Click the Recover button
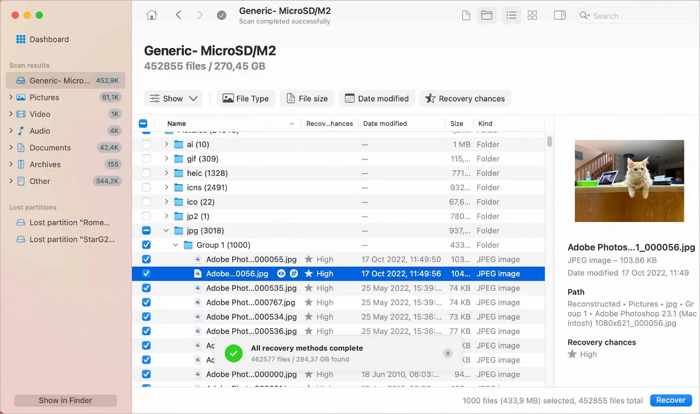This screenshot has height=414, width=700. (671, 400)
